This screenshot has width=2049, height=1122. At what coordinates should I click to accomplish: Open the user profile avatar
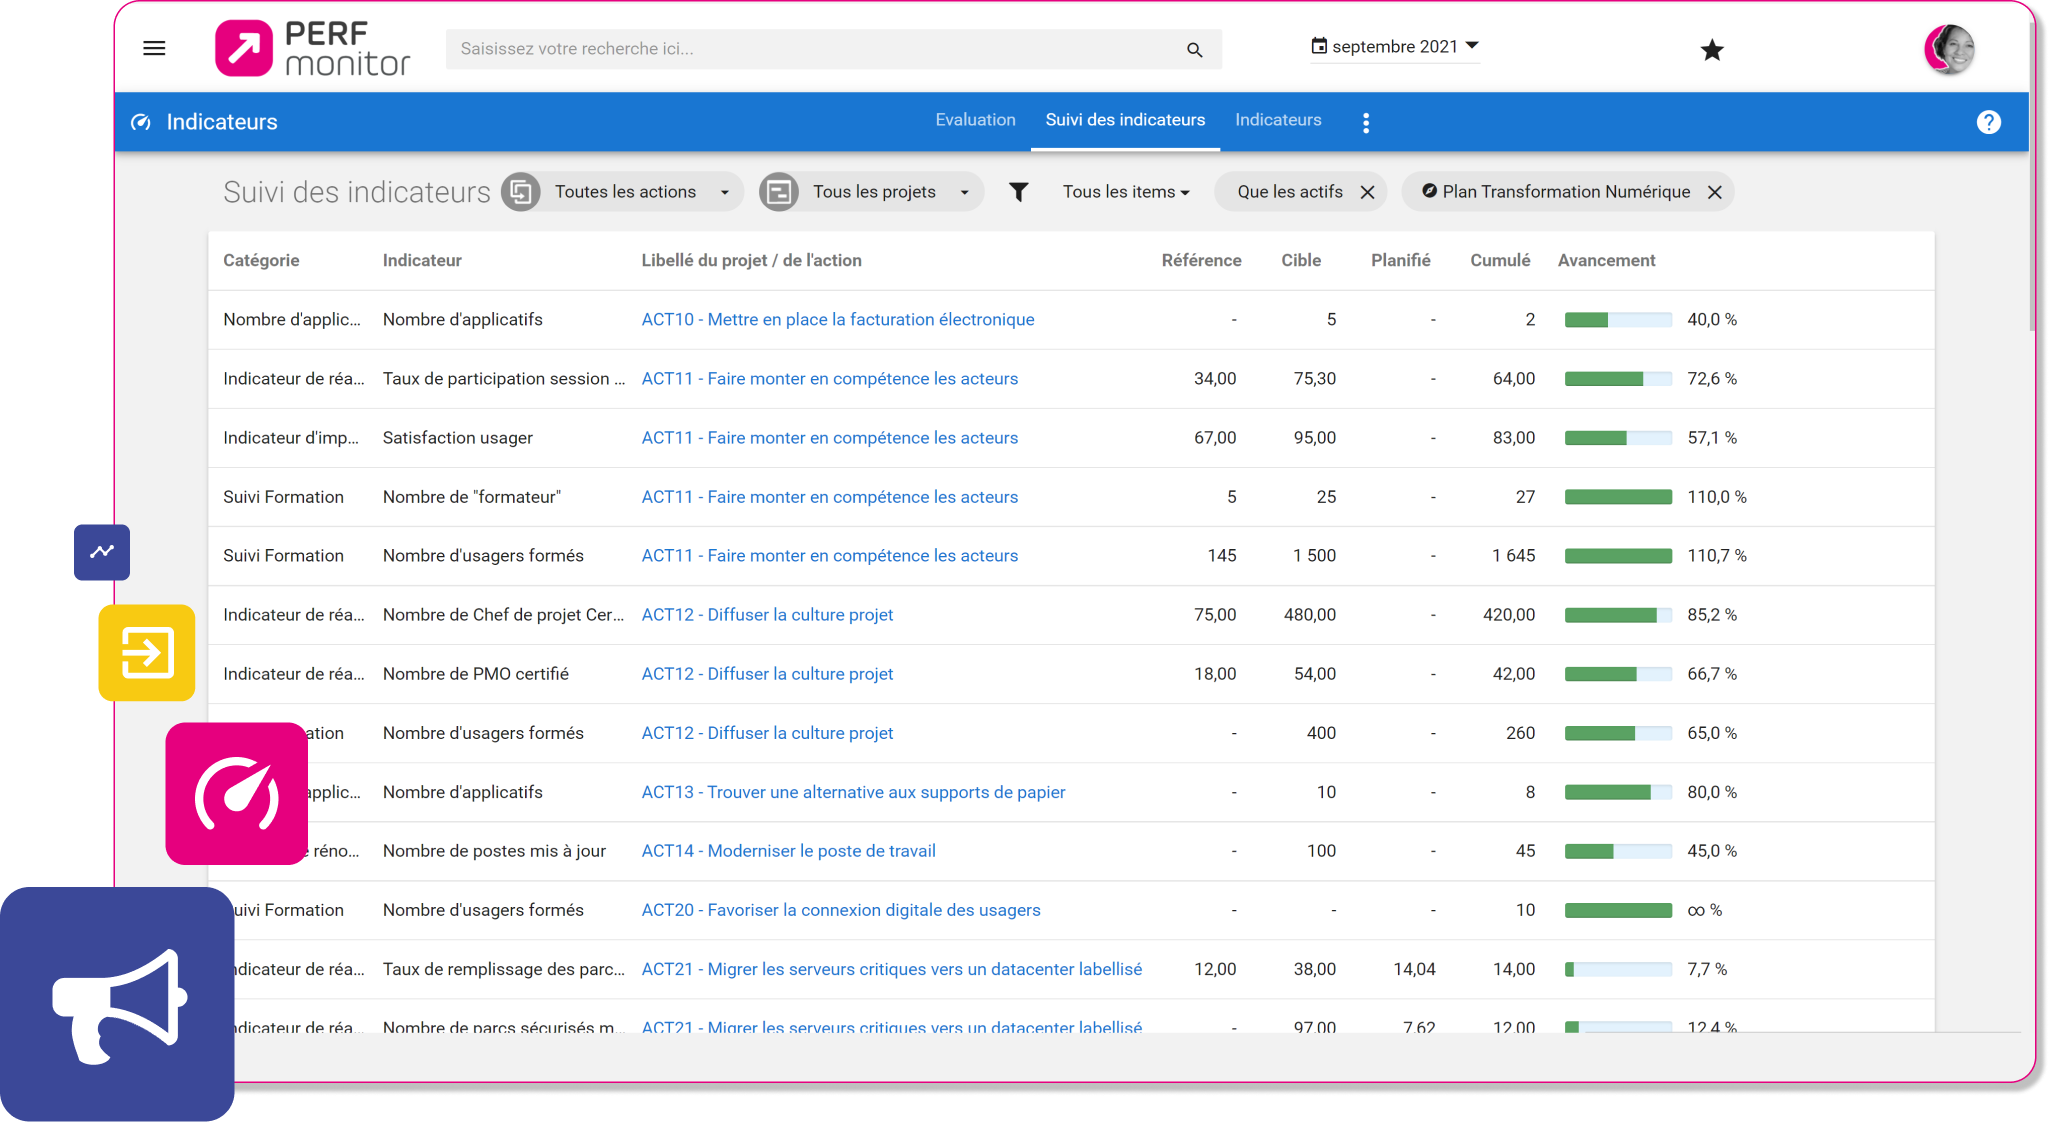pyautogui.click(x=1949, y=49)
